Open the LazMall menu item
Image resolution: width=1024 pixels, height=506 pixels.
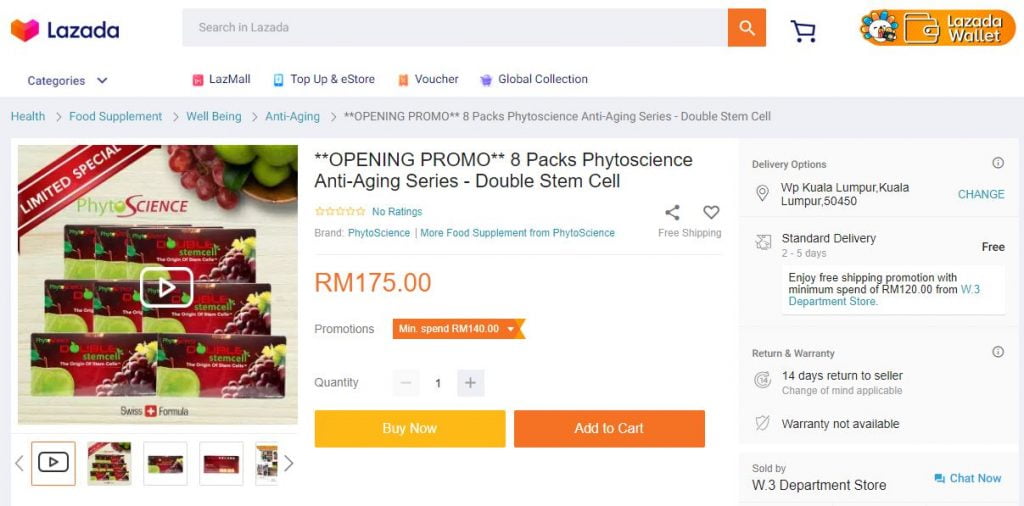[221, 79]
